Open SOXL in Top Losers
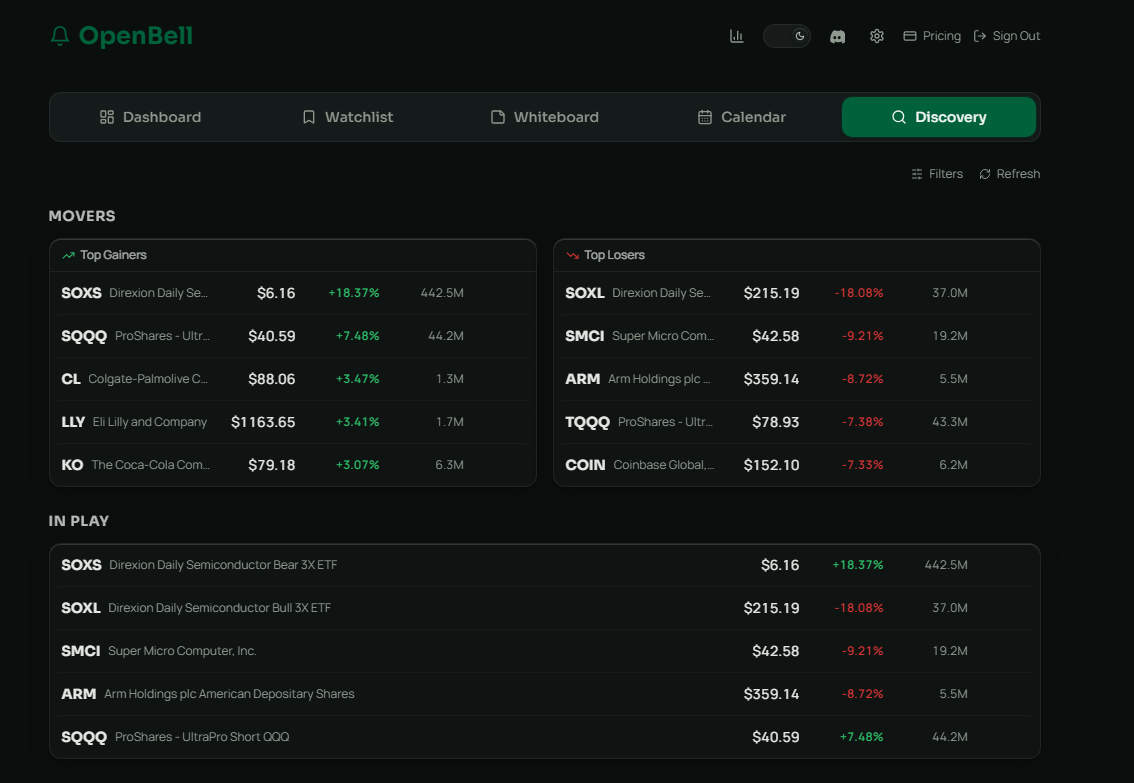 pyautogui.click(x=797, y=293)
